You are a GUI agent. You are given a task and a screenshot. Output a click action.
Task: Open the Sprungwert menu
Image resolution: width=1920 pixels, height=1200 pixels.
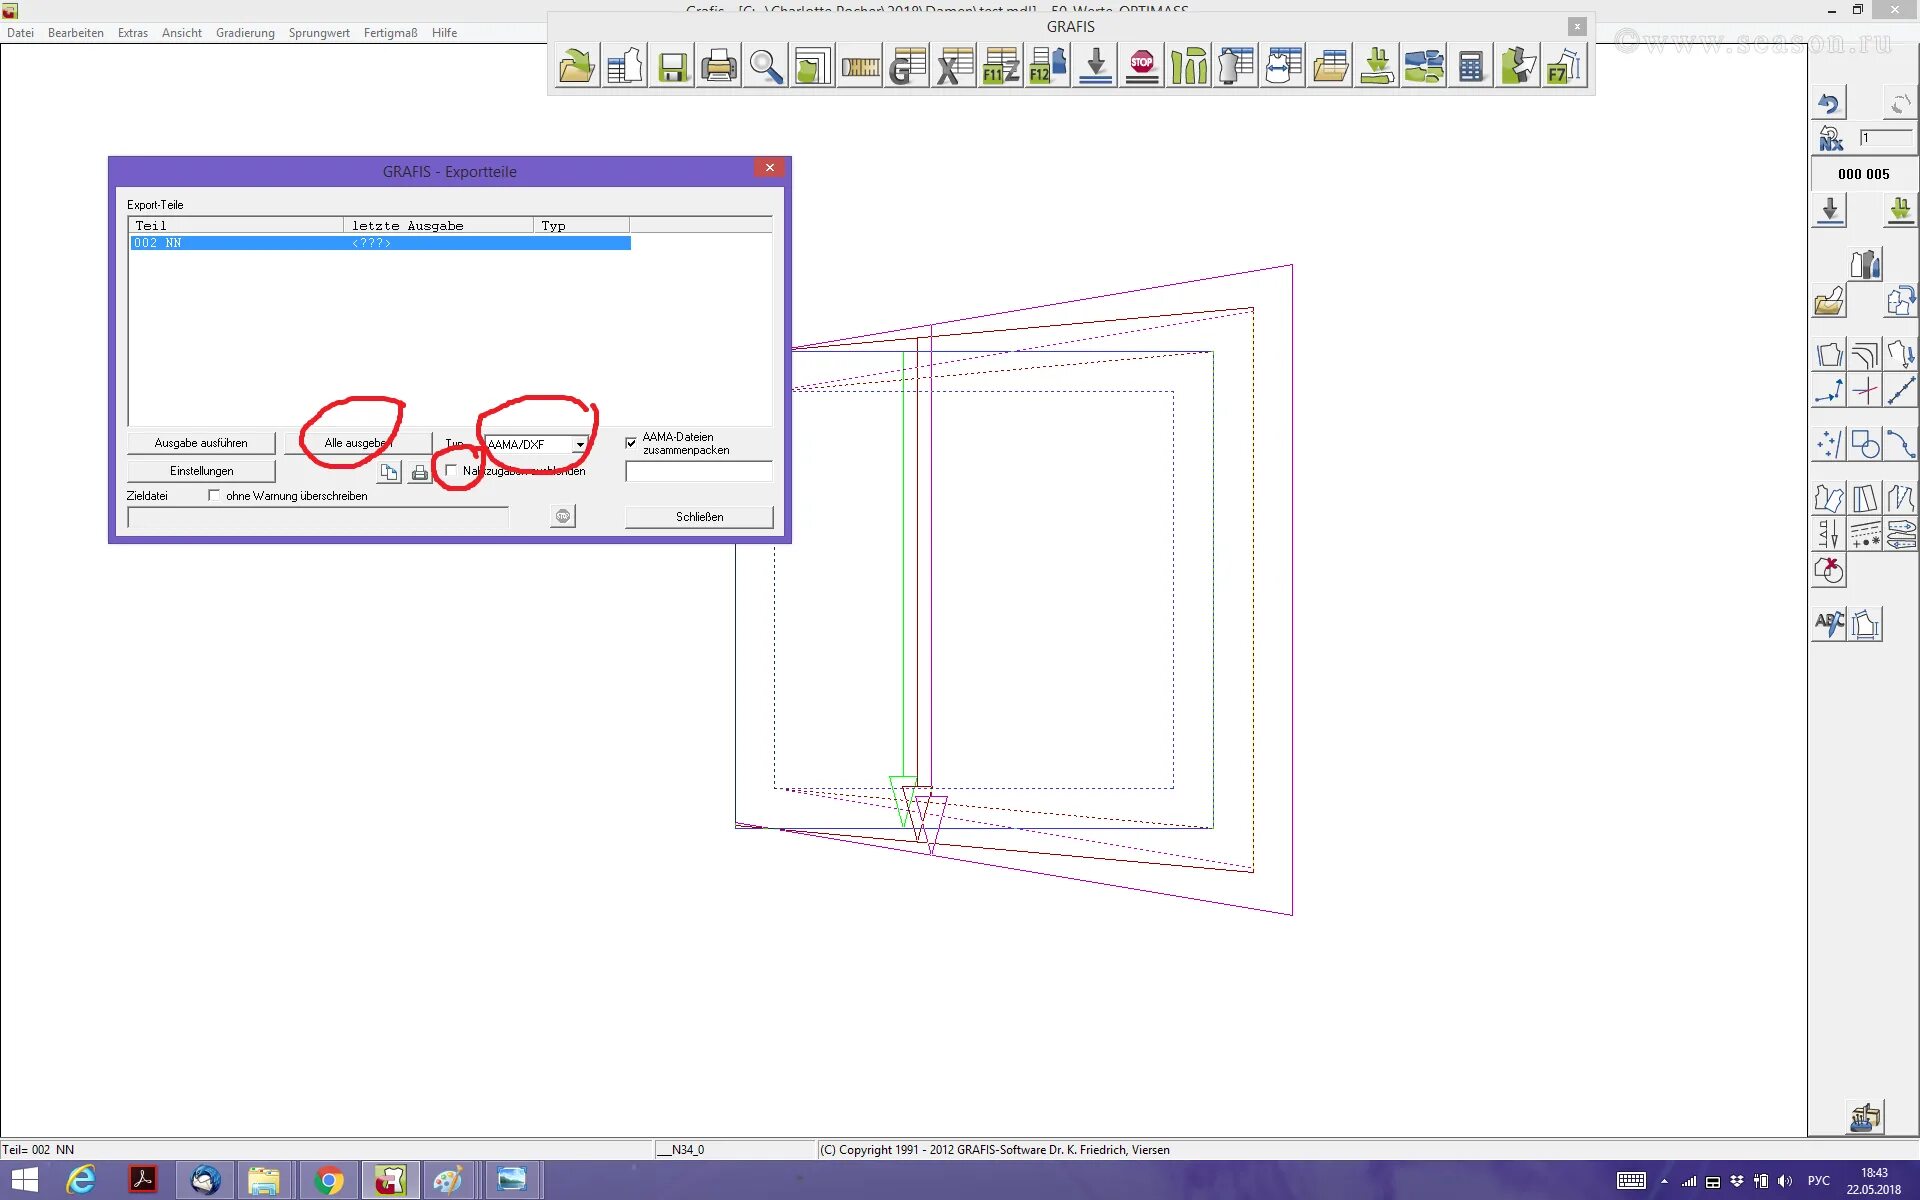pos(319,33)
